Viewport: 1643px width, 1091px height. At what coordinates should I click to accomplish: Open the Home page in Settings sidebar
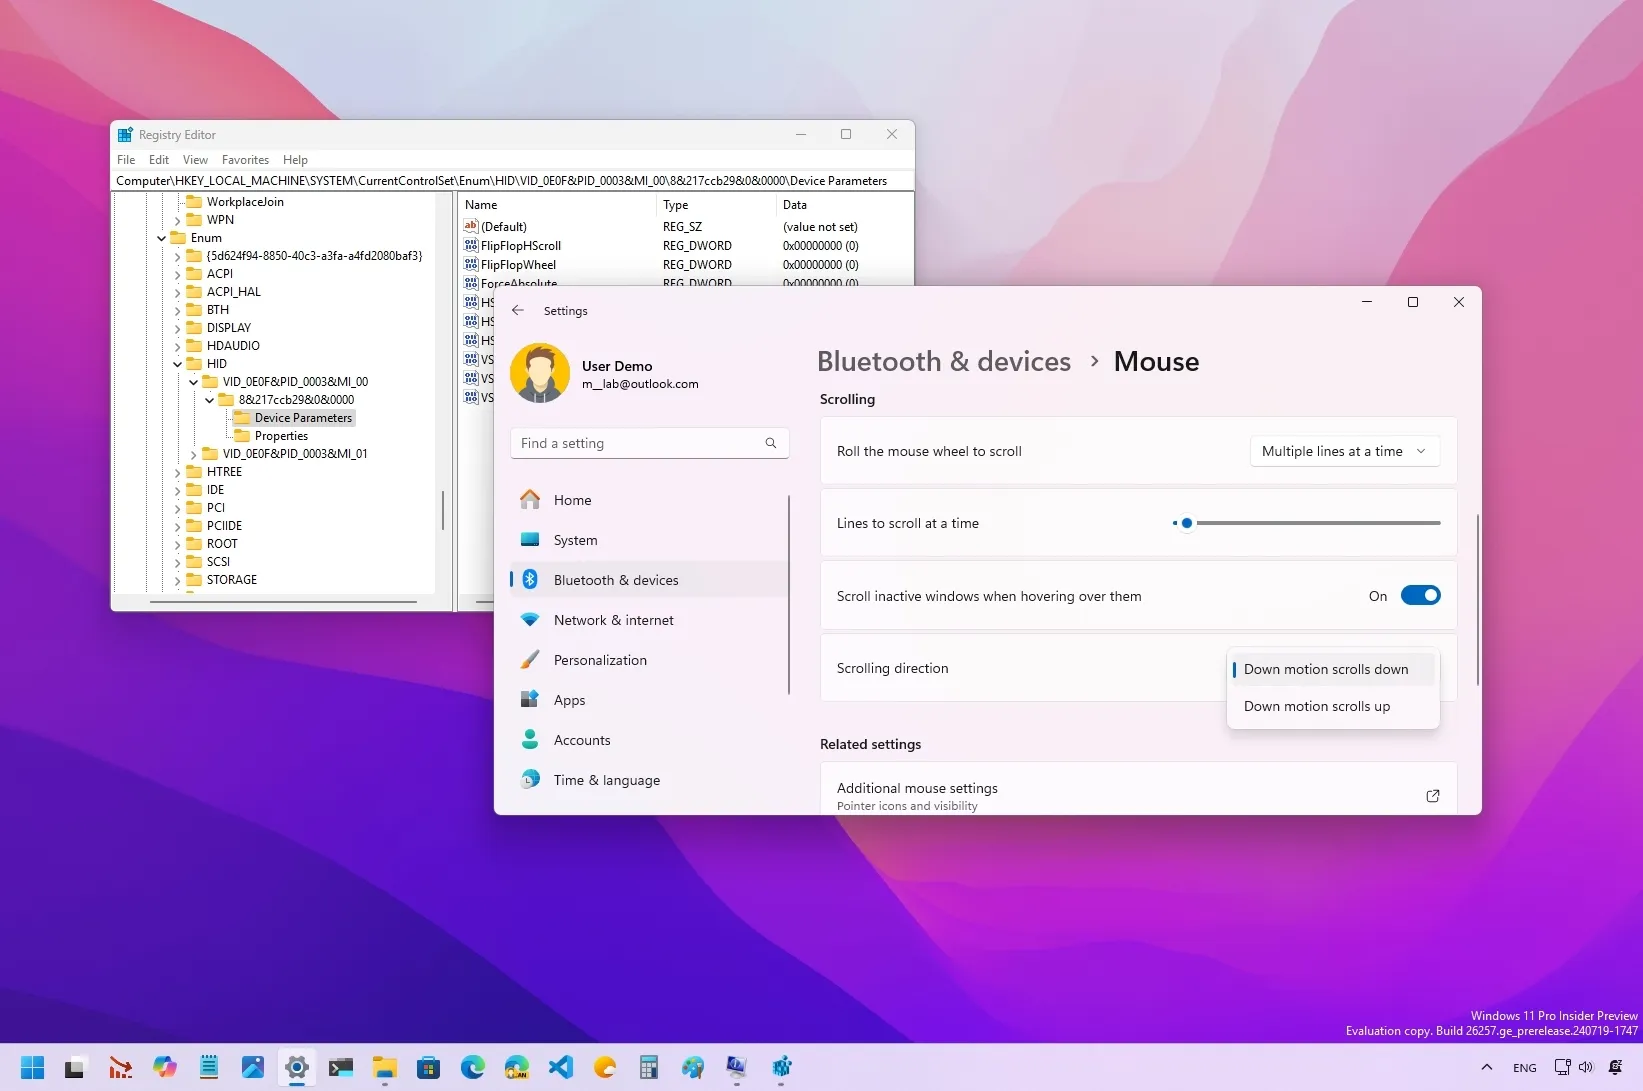[572, 500]
